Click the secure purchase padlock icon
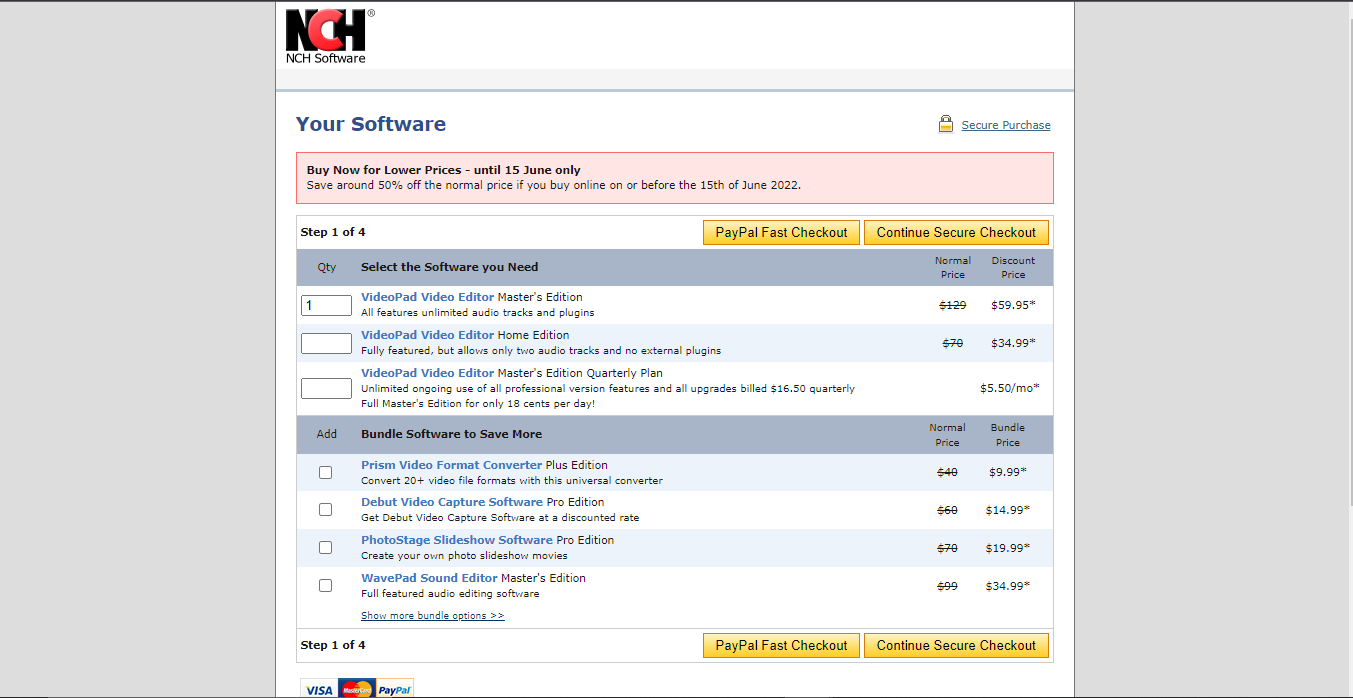This screenshot has height=698, width=1353. (945, 124)
